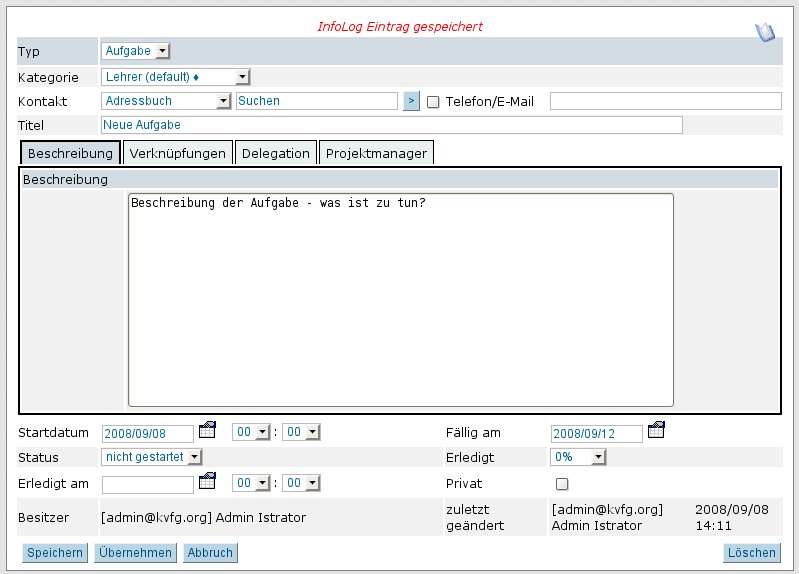Viewport: 799px width, 574px height.
Task: Toggle the Privat checkbox
Action: (562, 484)
